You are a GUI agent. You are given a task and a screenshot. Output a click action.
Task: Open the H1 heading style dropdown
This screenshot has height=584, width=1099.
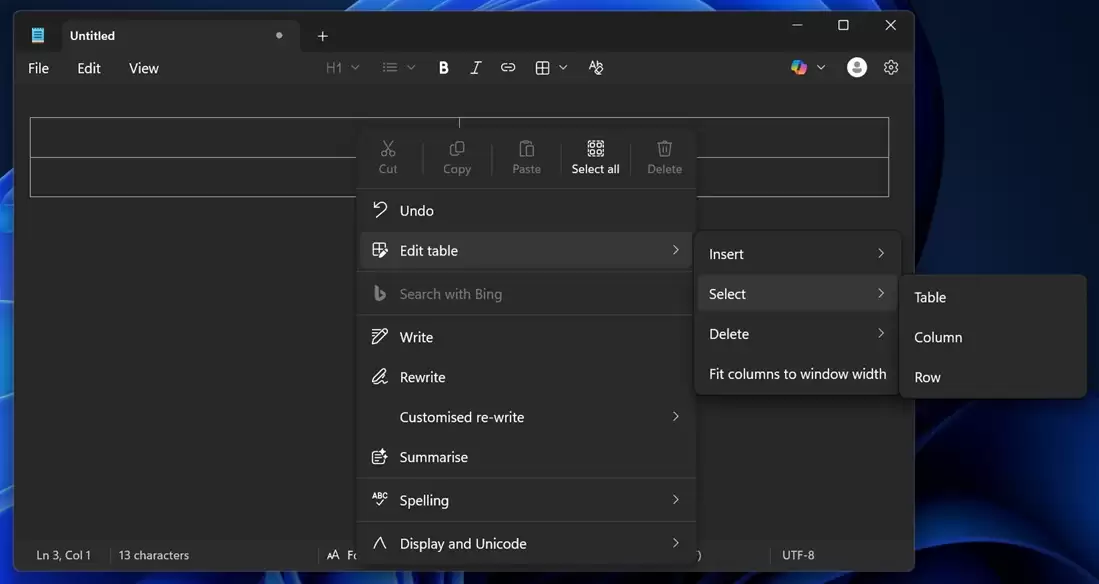[341, 66]
